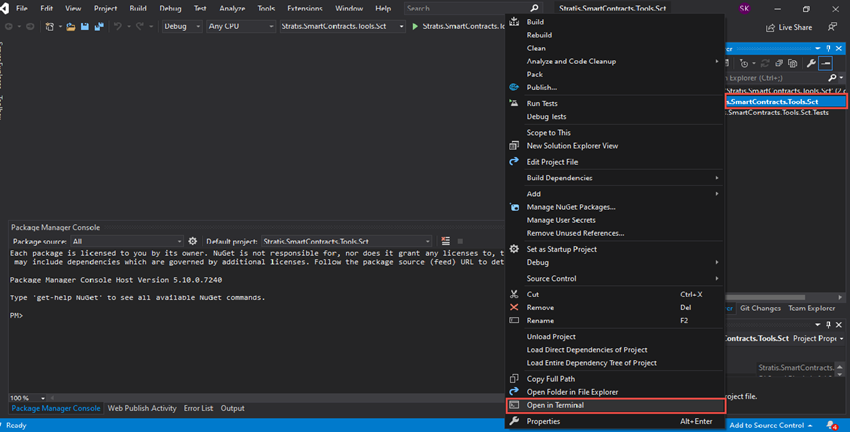Viewport: 850px width, 432px height.
Task: Open the Any CPU platform dropdown
Action: (239, 27)
